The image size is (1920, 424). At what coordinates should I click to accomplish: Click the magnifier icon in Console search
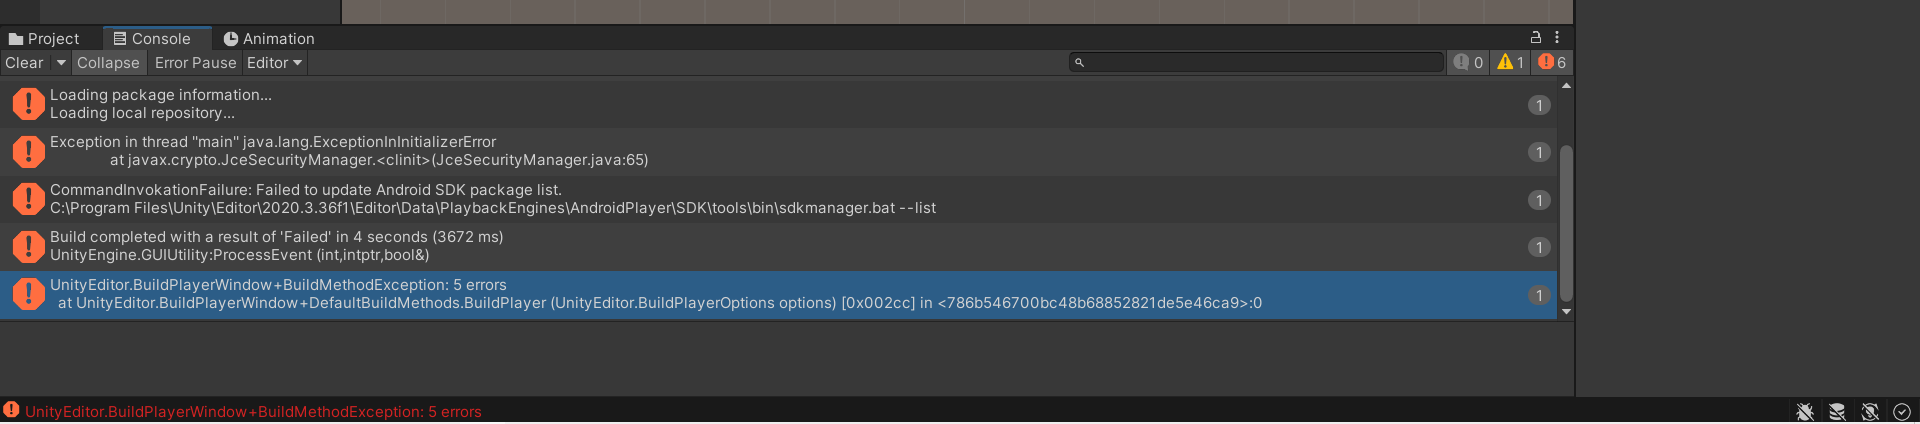1079,63
